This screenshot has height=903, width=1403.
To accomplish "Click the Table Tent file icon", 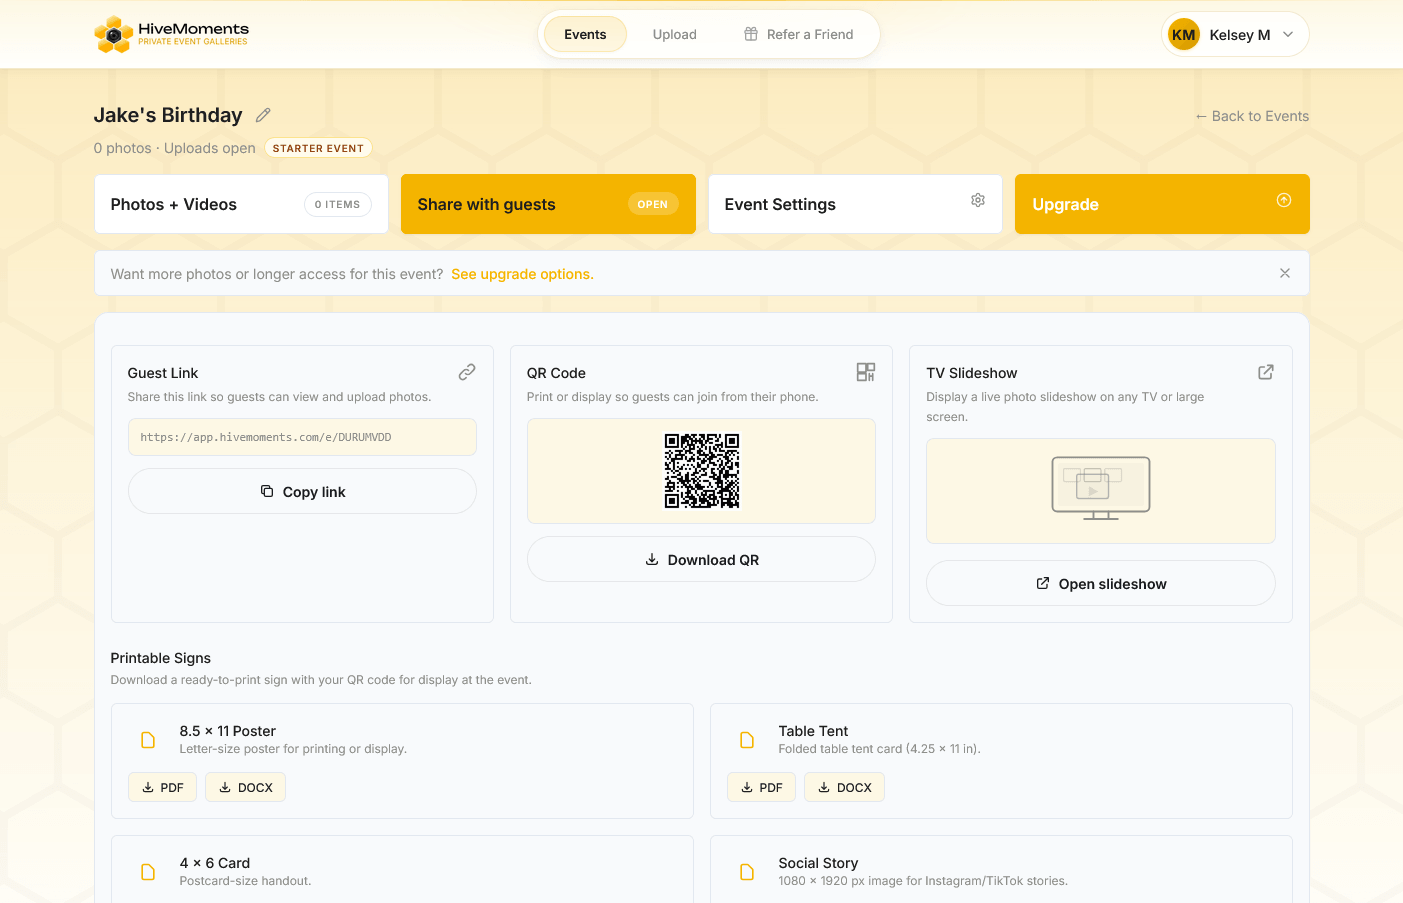I will click(x=747, y=740).
